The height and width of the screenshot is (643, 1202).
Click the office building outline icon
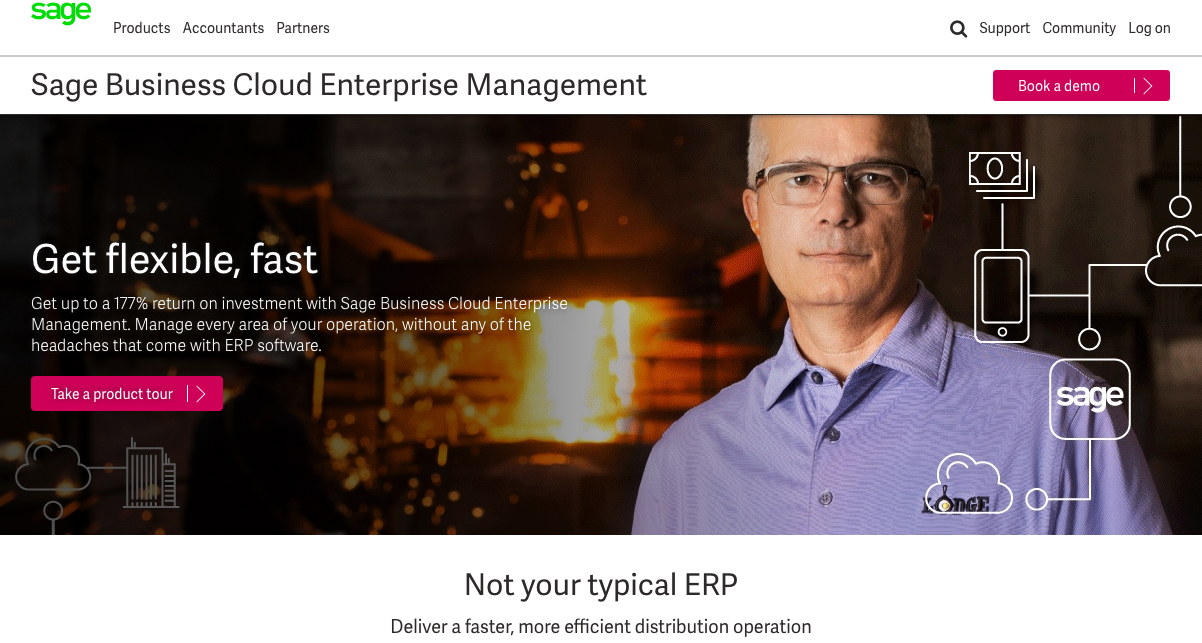pyautogui.click(x=151, y=473)
